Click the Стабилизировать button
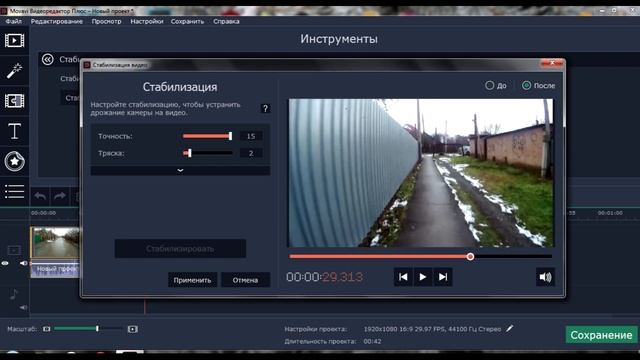The image size is (640, 360). [180, 249]
